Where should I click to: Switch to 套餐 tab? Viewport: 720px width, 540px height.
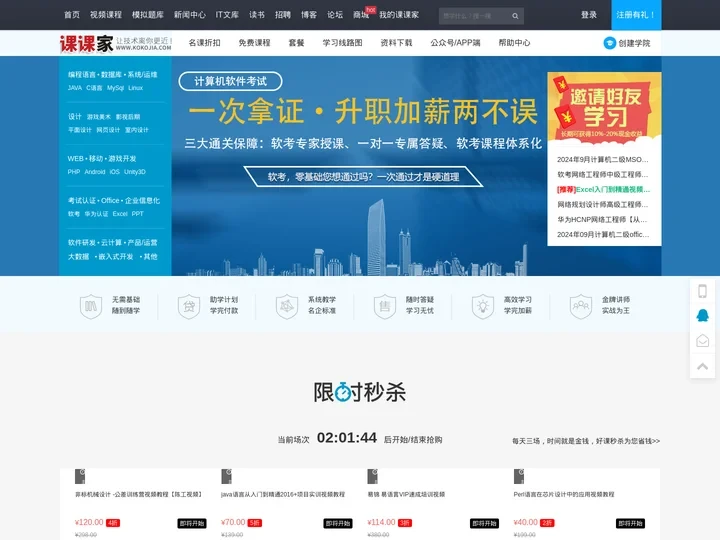tap(297, 43)
